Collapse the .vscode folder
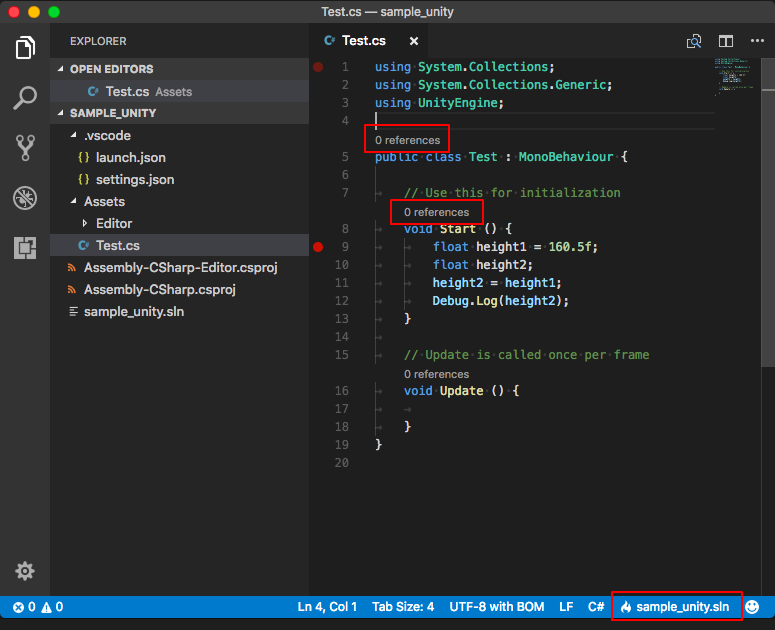 click(x=73, y=135)
